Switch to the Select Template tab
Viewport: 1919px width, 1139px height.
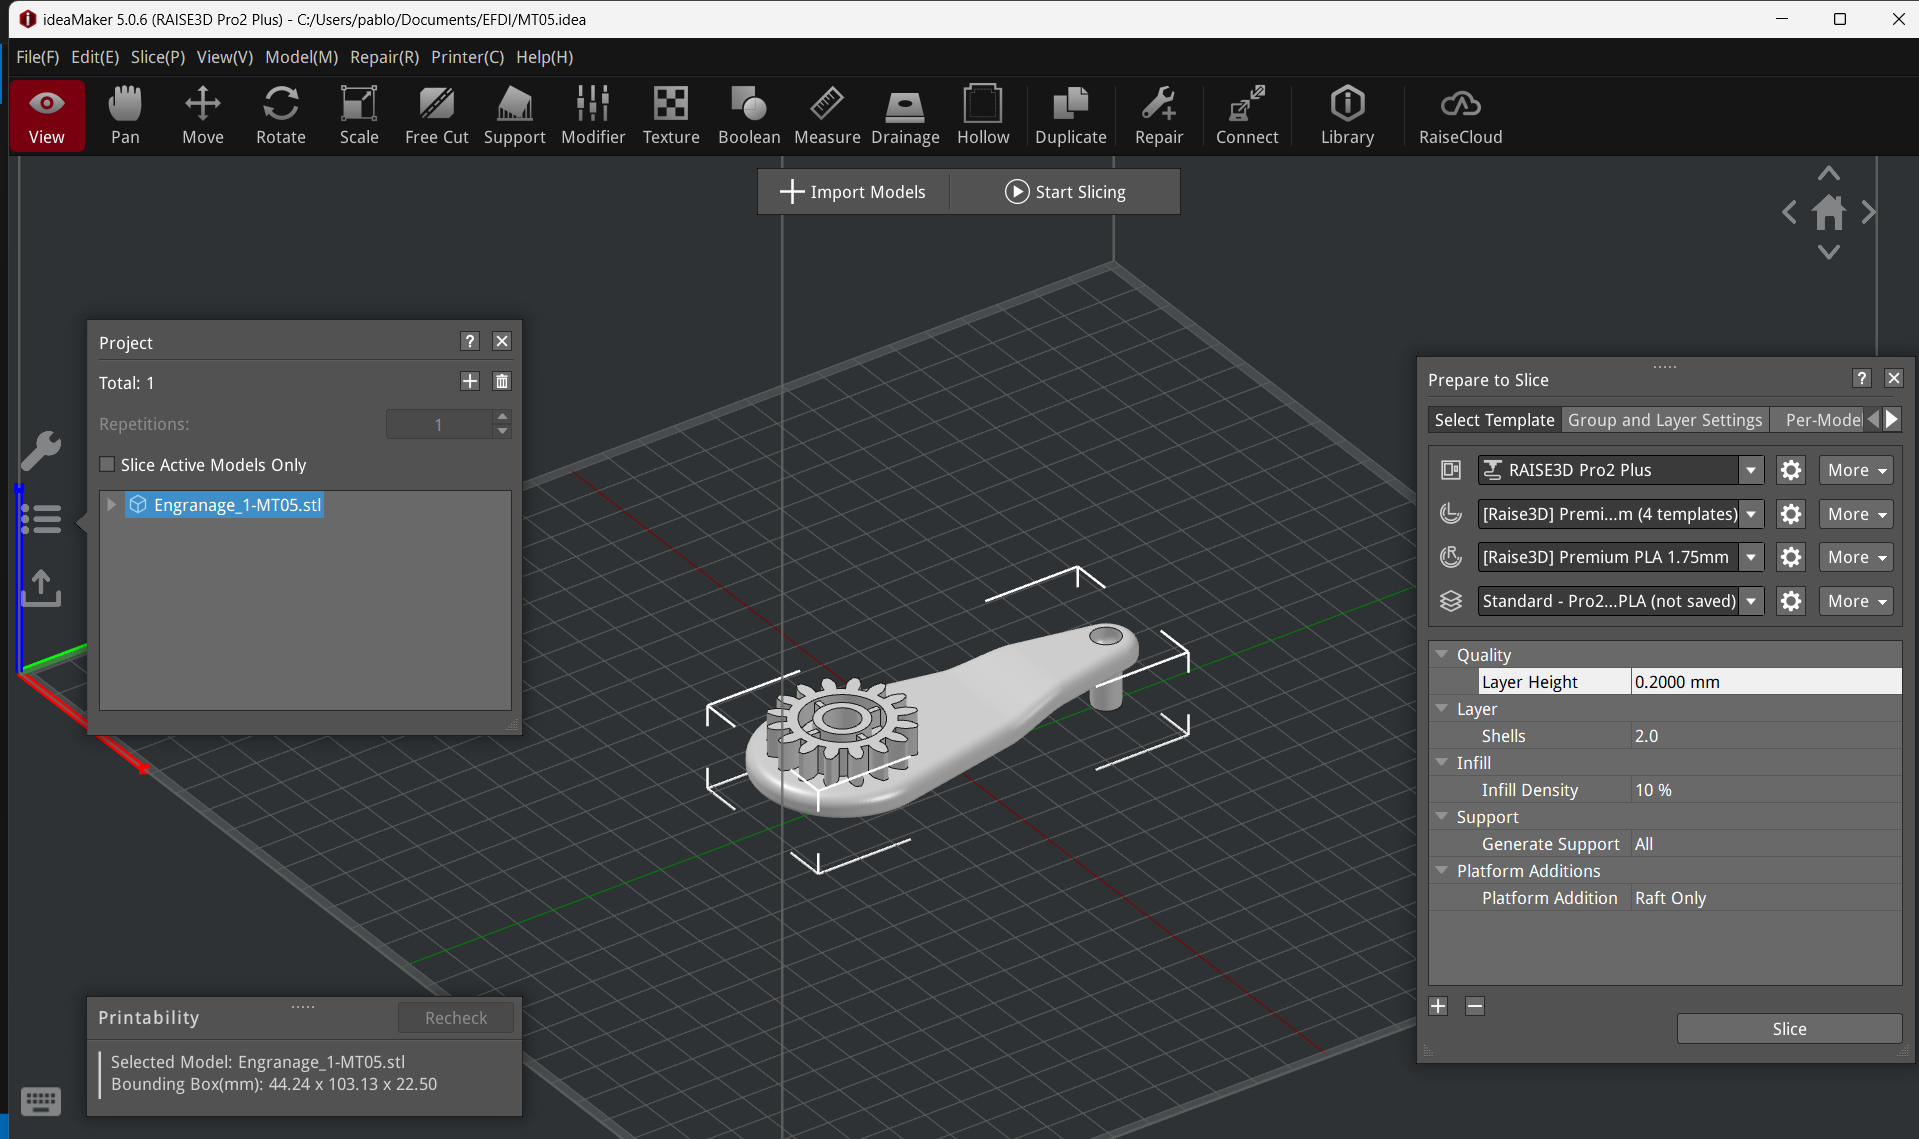(x=1494, y=420)
